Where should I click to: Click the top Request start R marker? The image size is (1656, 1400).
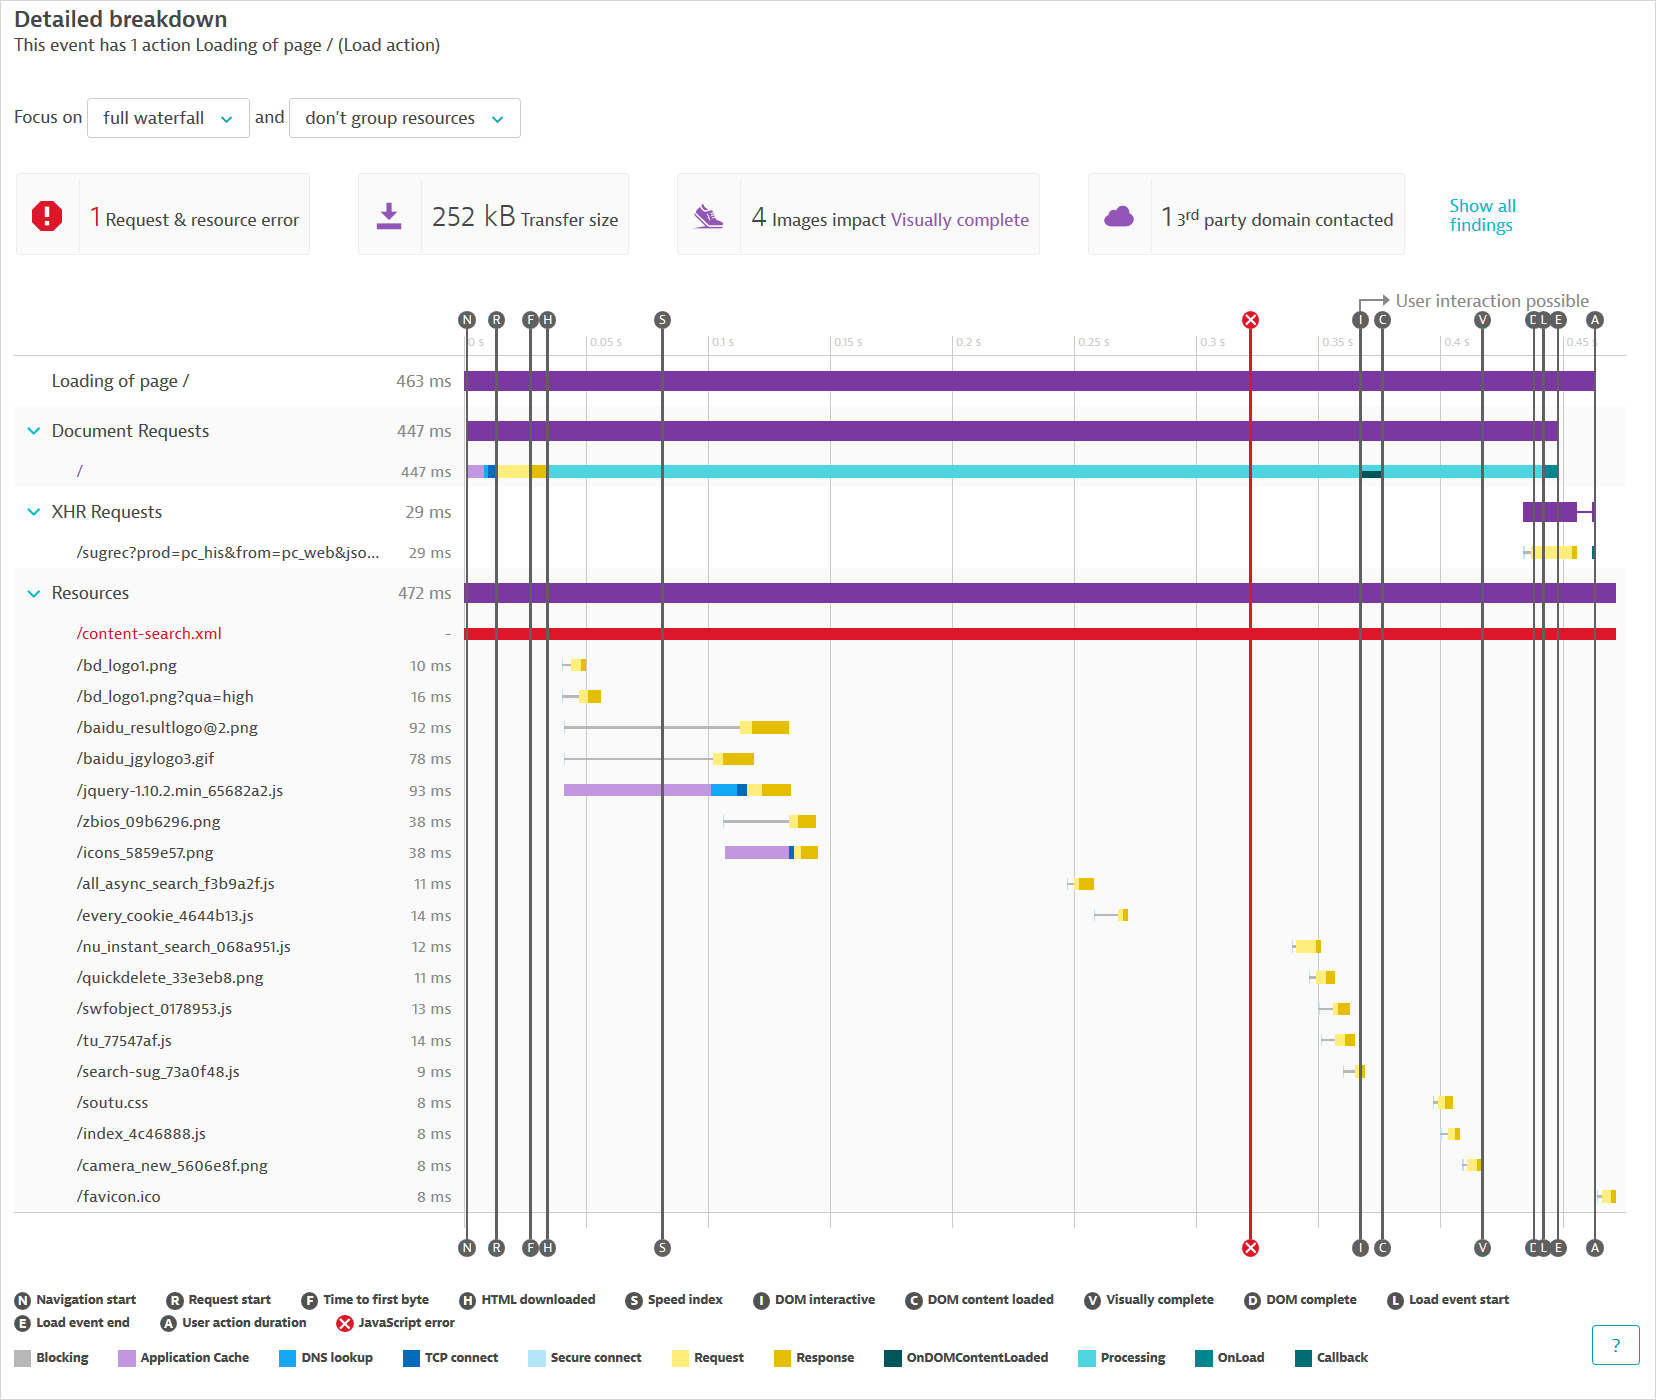(496, 320)
